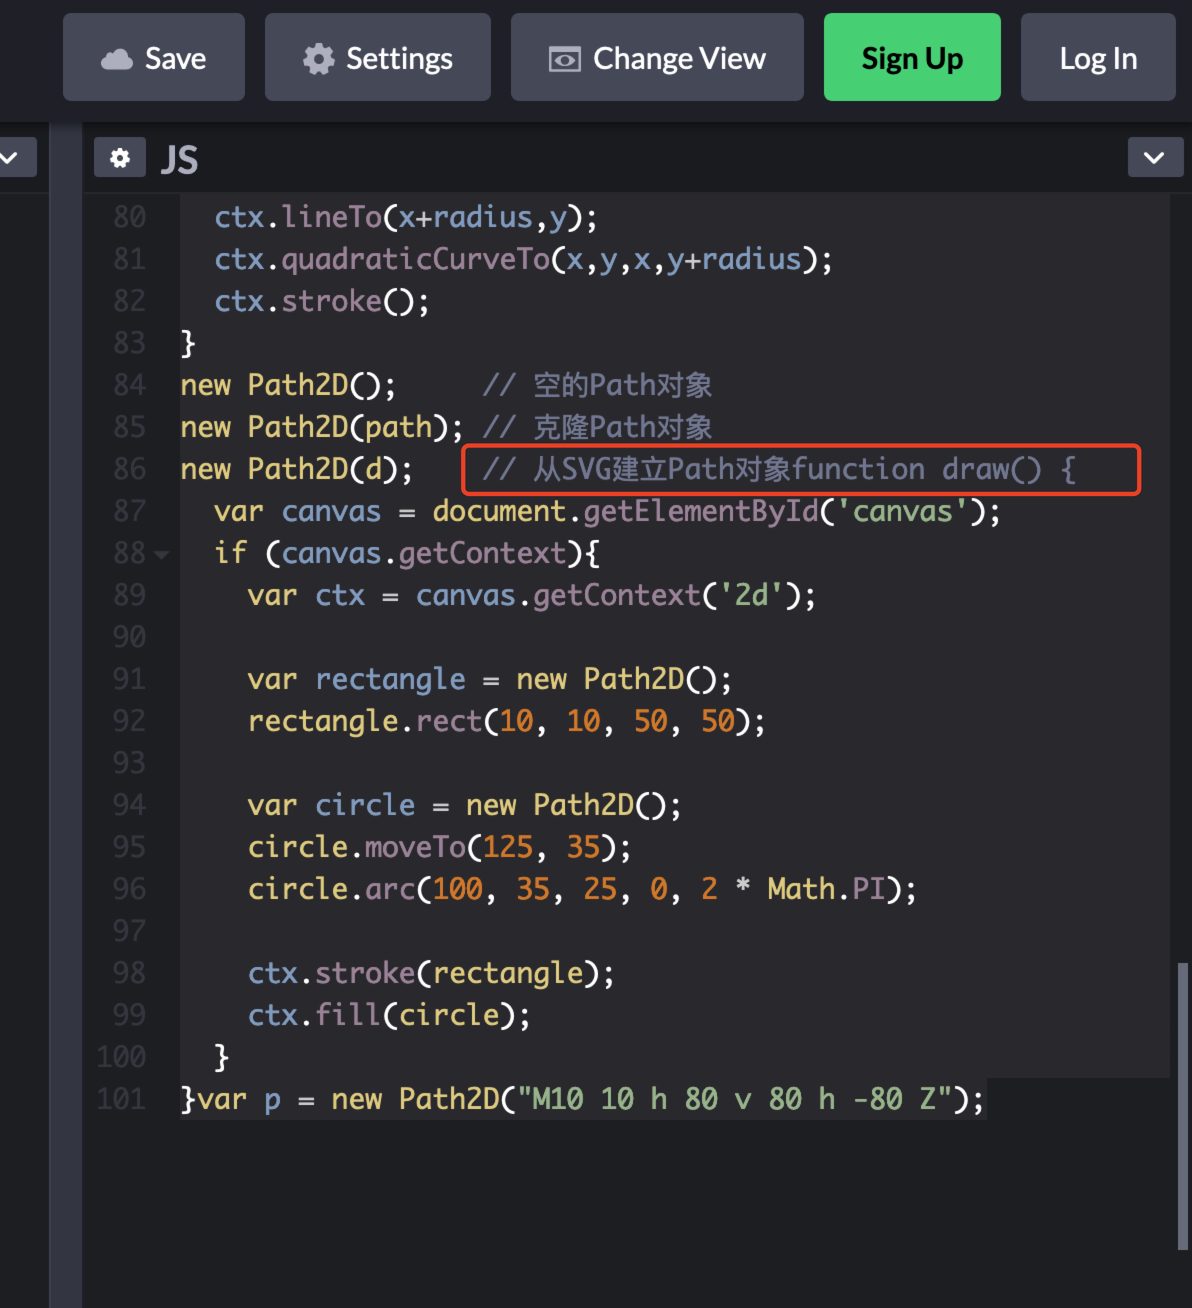The width and height of the screenshot is (1192, 1308).
Task: Click ctx.stroke(rectangle); on line 98
Action: [x=431, y=973]
